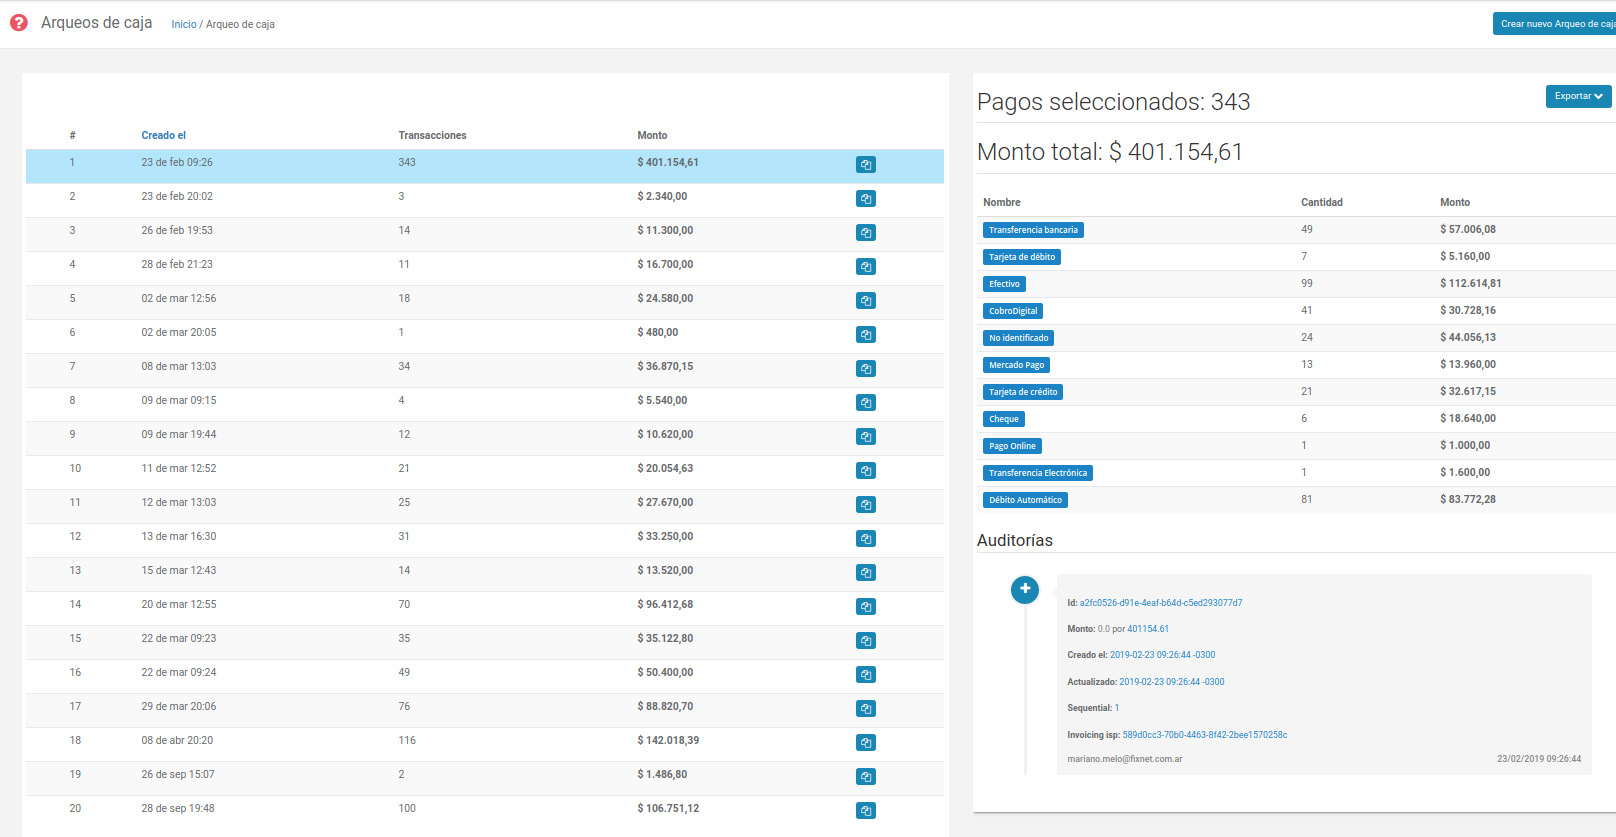Click mariano.melo@fixnet.com.ar in audit entry
Image resolution: width=1616 pixels, height=837 pixels.
coord(1125,759)
